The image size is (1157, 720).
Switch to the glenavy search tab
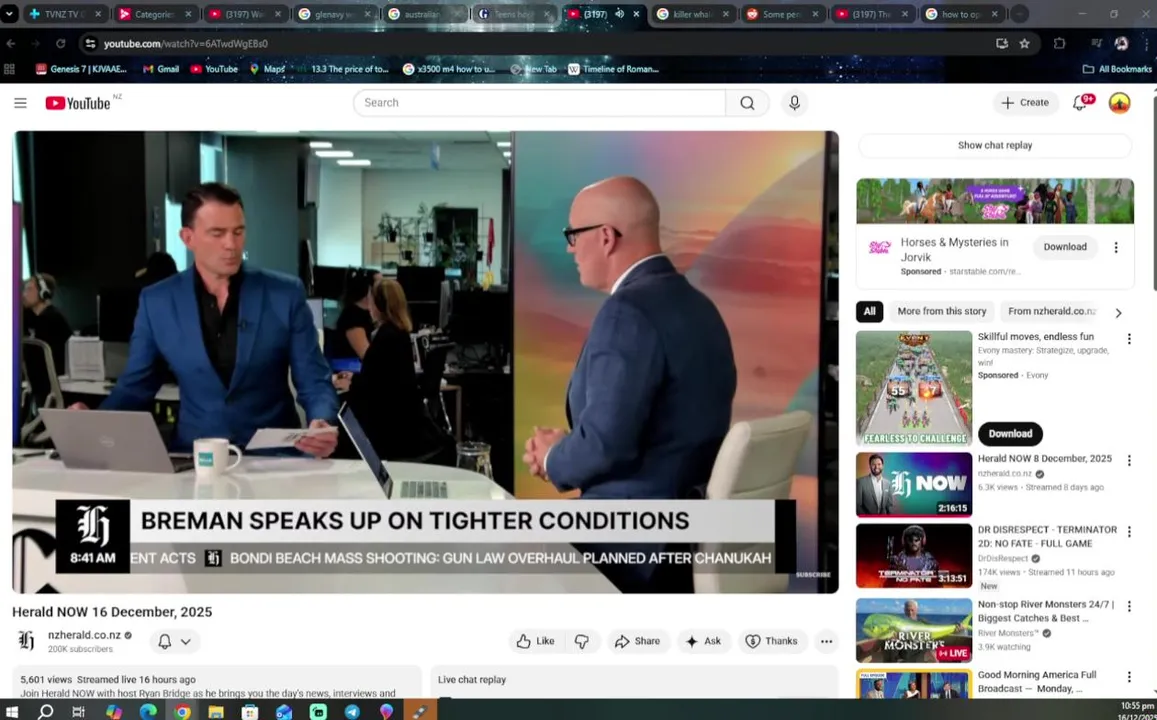[x=336, y=14]
